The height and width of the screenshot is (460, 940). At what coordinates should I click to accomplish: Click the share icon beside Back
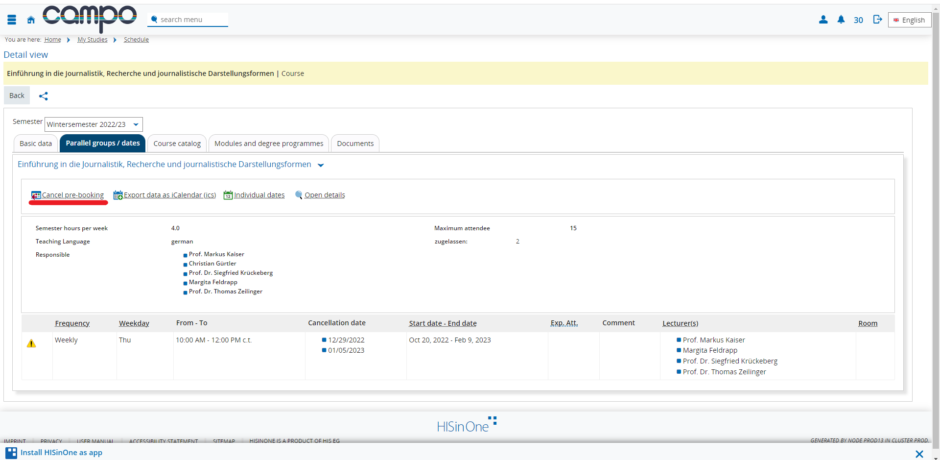pos(43,96)
